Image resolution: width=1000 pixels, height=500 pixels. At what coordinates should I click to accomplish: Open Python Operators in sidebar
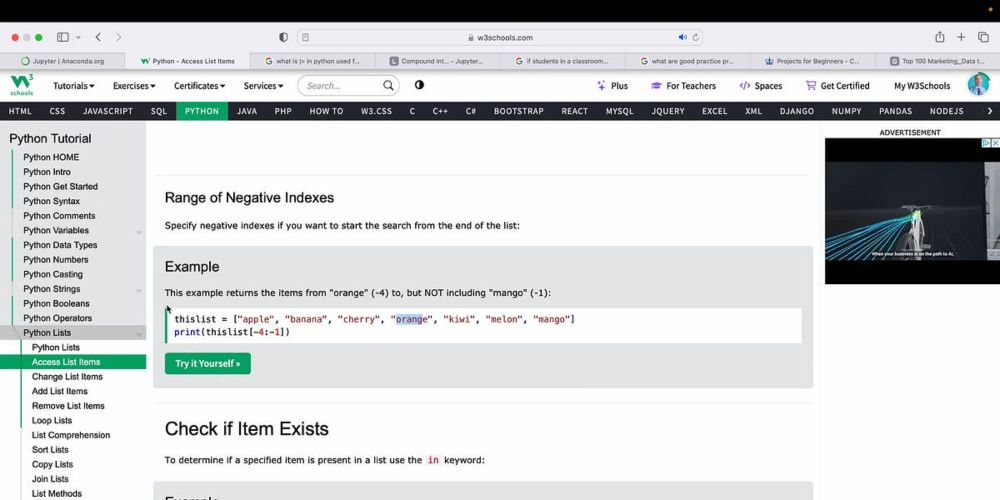click(57, 318)
